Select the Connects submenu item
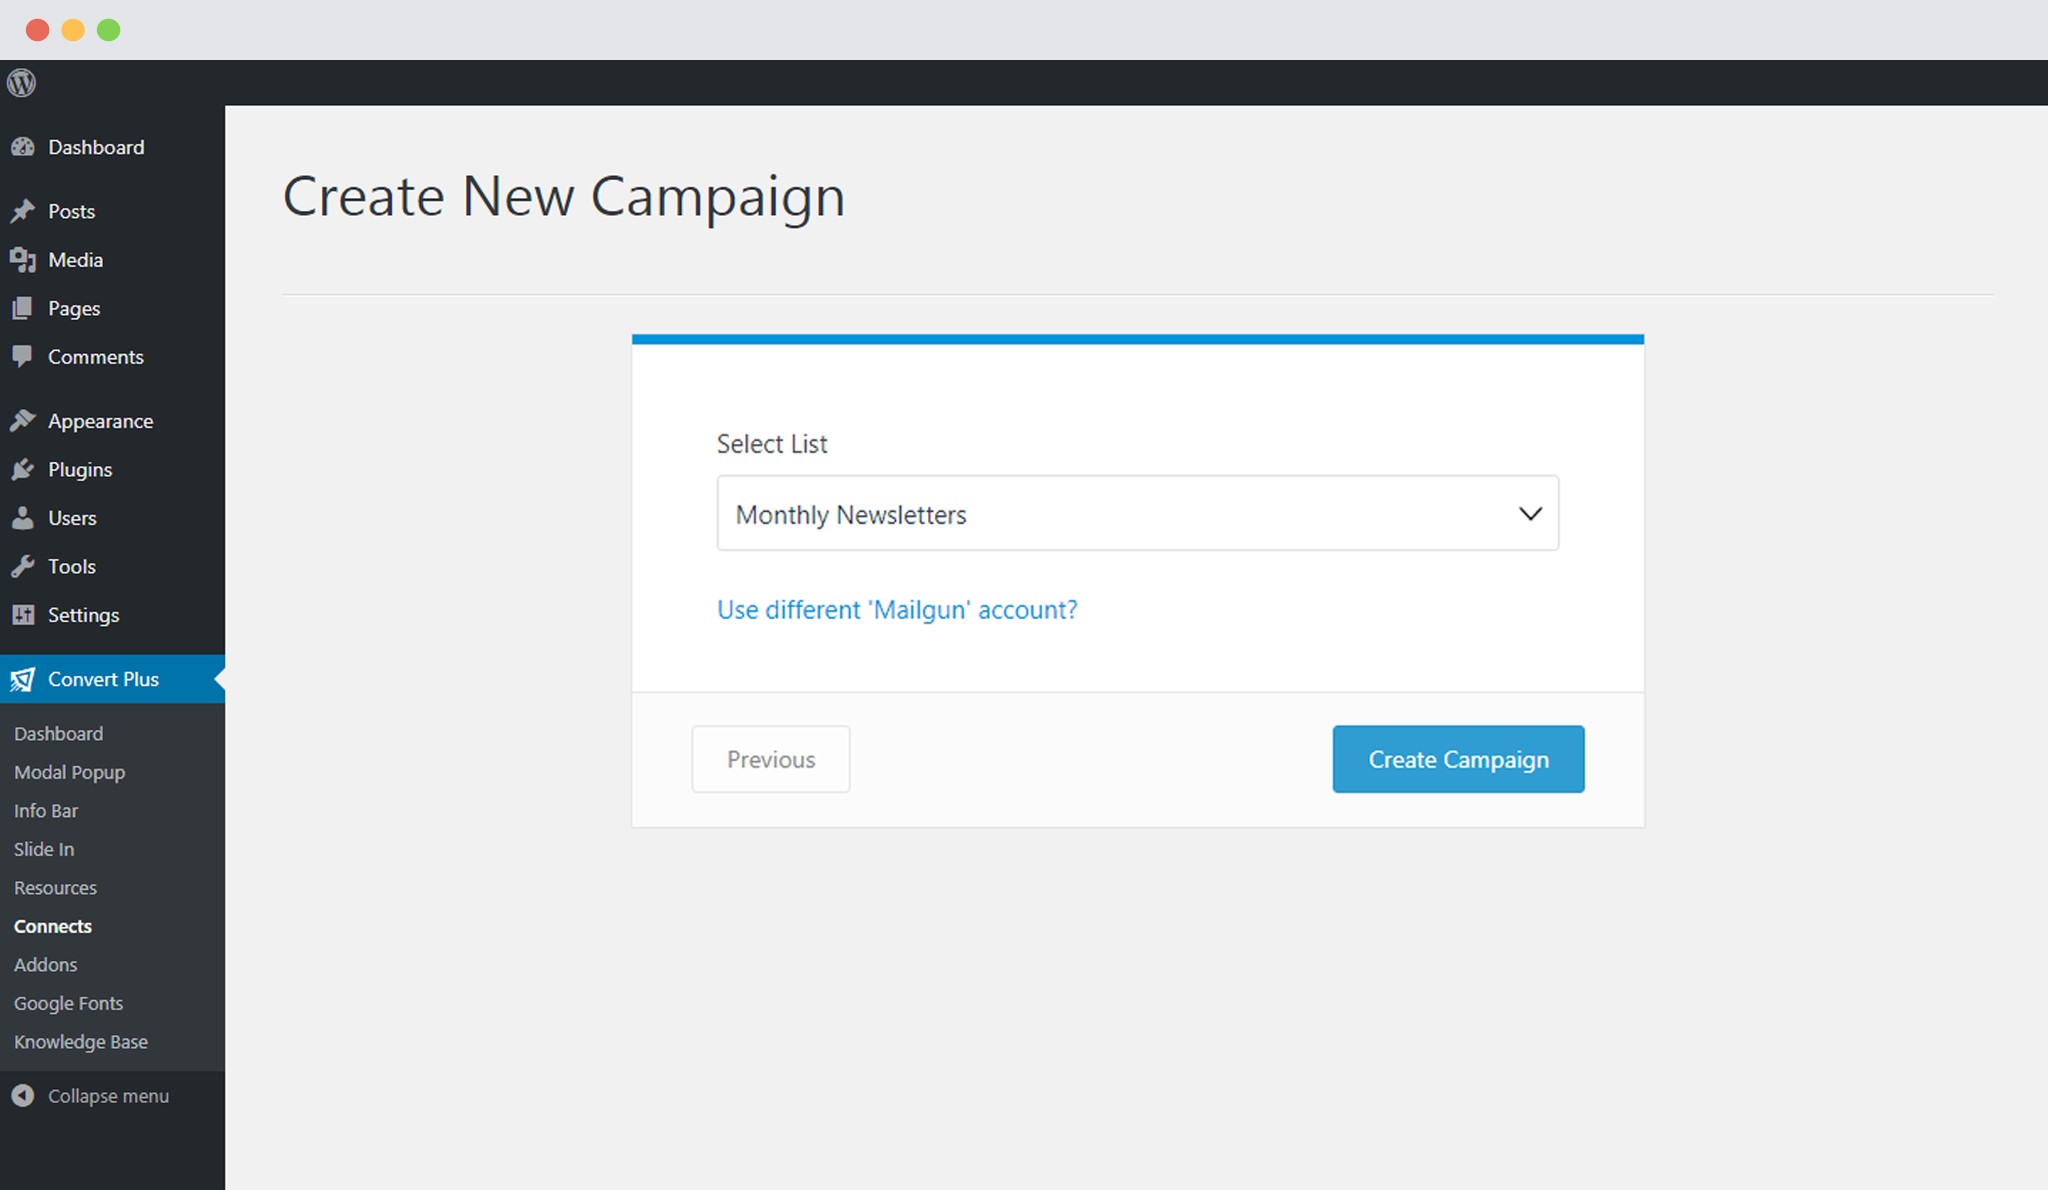The width and height of the screenshot is (2048, 1190). [x=53, y=926]
